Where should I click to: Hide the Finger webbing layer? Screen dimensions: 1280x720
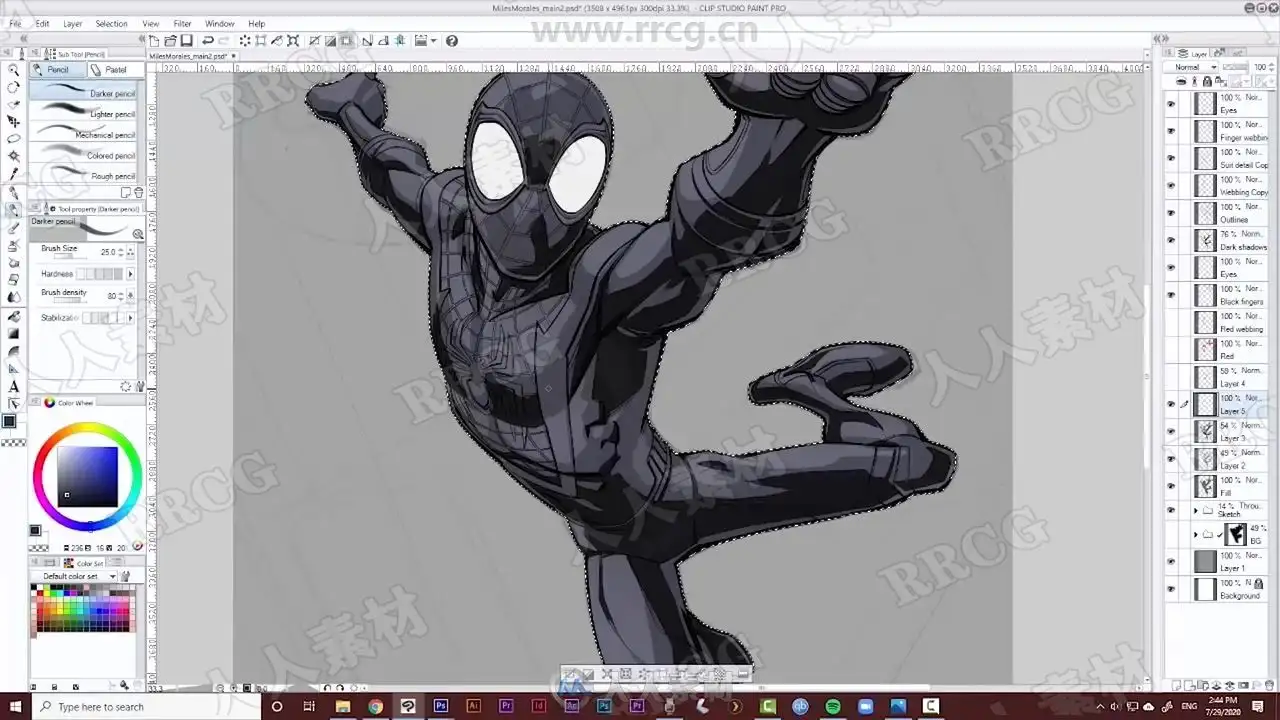1171,131
